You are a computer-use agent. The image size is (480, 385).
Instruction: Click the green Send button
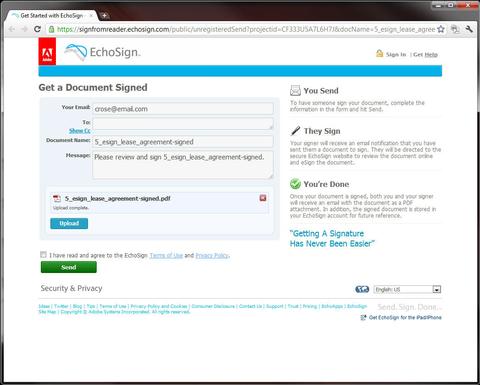(x=69, y=267)
